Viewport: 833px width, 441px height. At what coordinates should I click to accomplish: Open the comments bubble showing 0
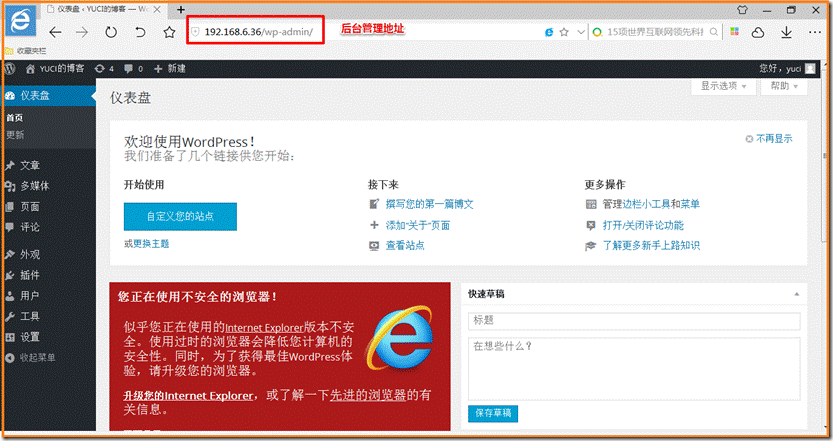point(133,69)
